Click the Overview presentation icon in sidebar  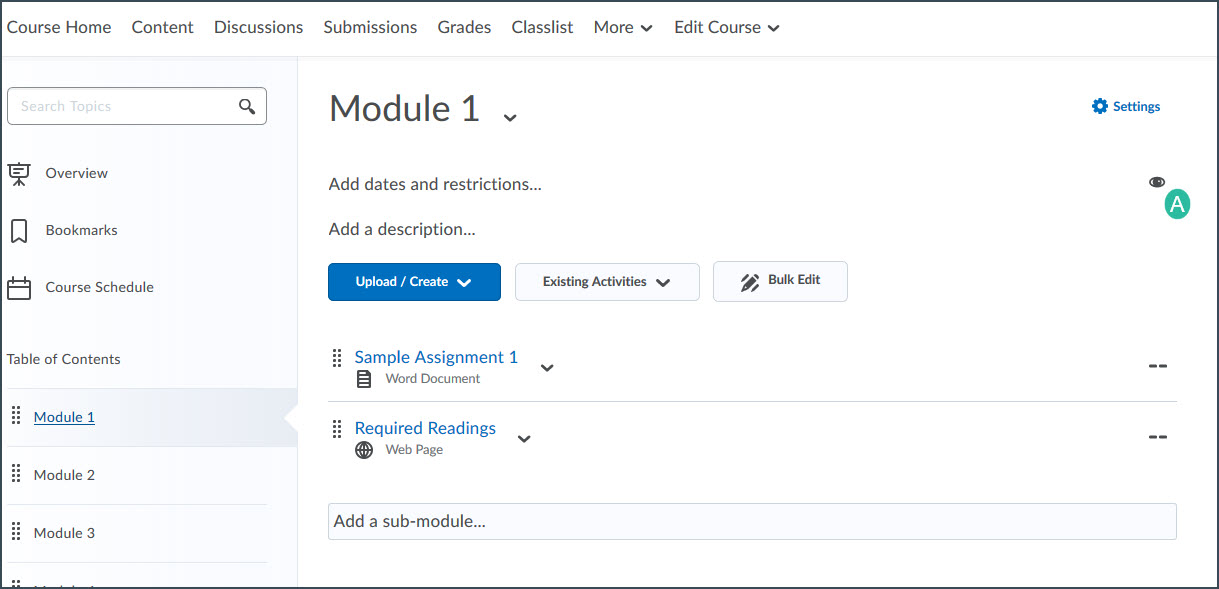18,172
